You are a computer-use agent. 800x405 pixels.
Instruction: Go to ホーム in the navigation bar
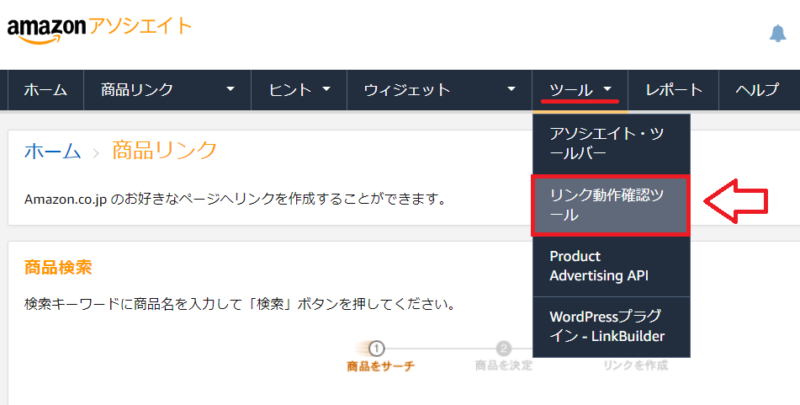(x=45, y=90)
